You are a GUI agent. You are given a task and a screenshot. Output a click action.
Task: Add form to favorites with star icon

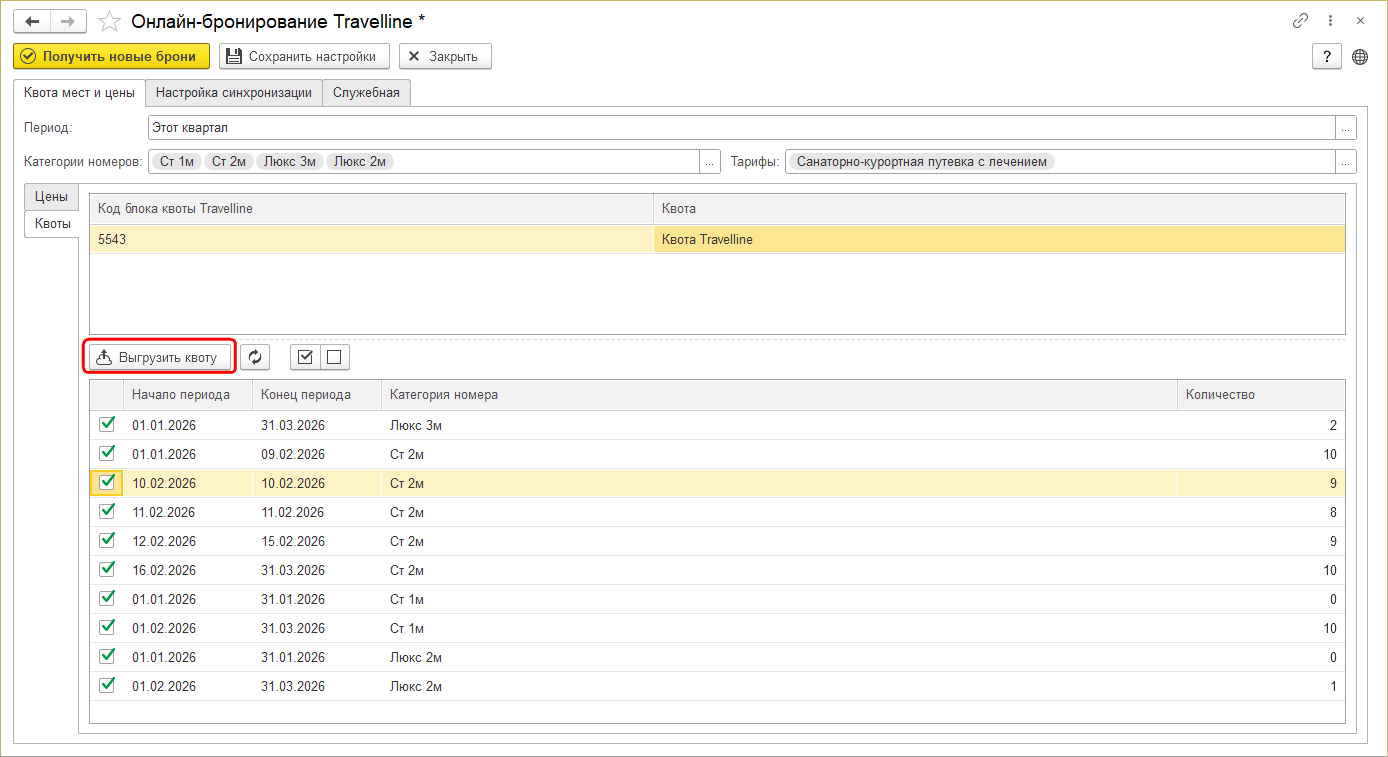coord(110,21)
